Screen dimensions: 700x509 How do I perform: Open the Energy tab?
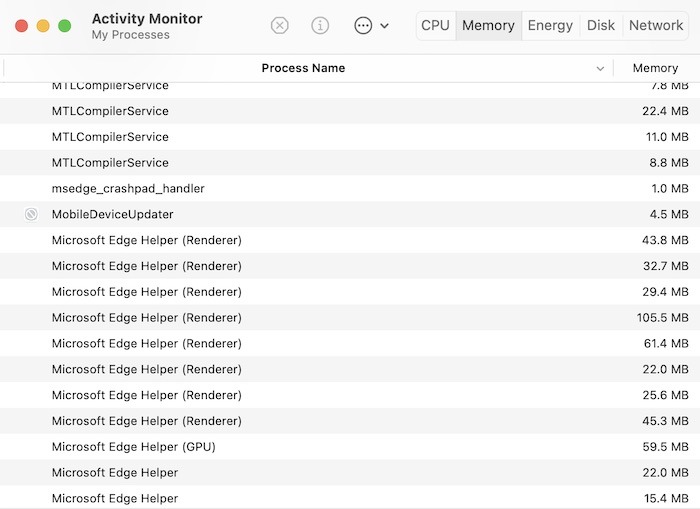(x=550, y=25)
